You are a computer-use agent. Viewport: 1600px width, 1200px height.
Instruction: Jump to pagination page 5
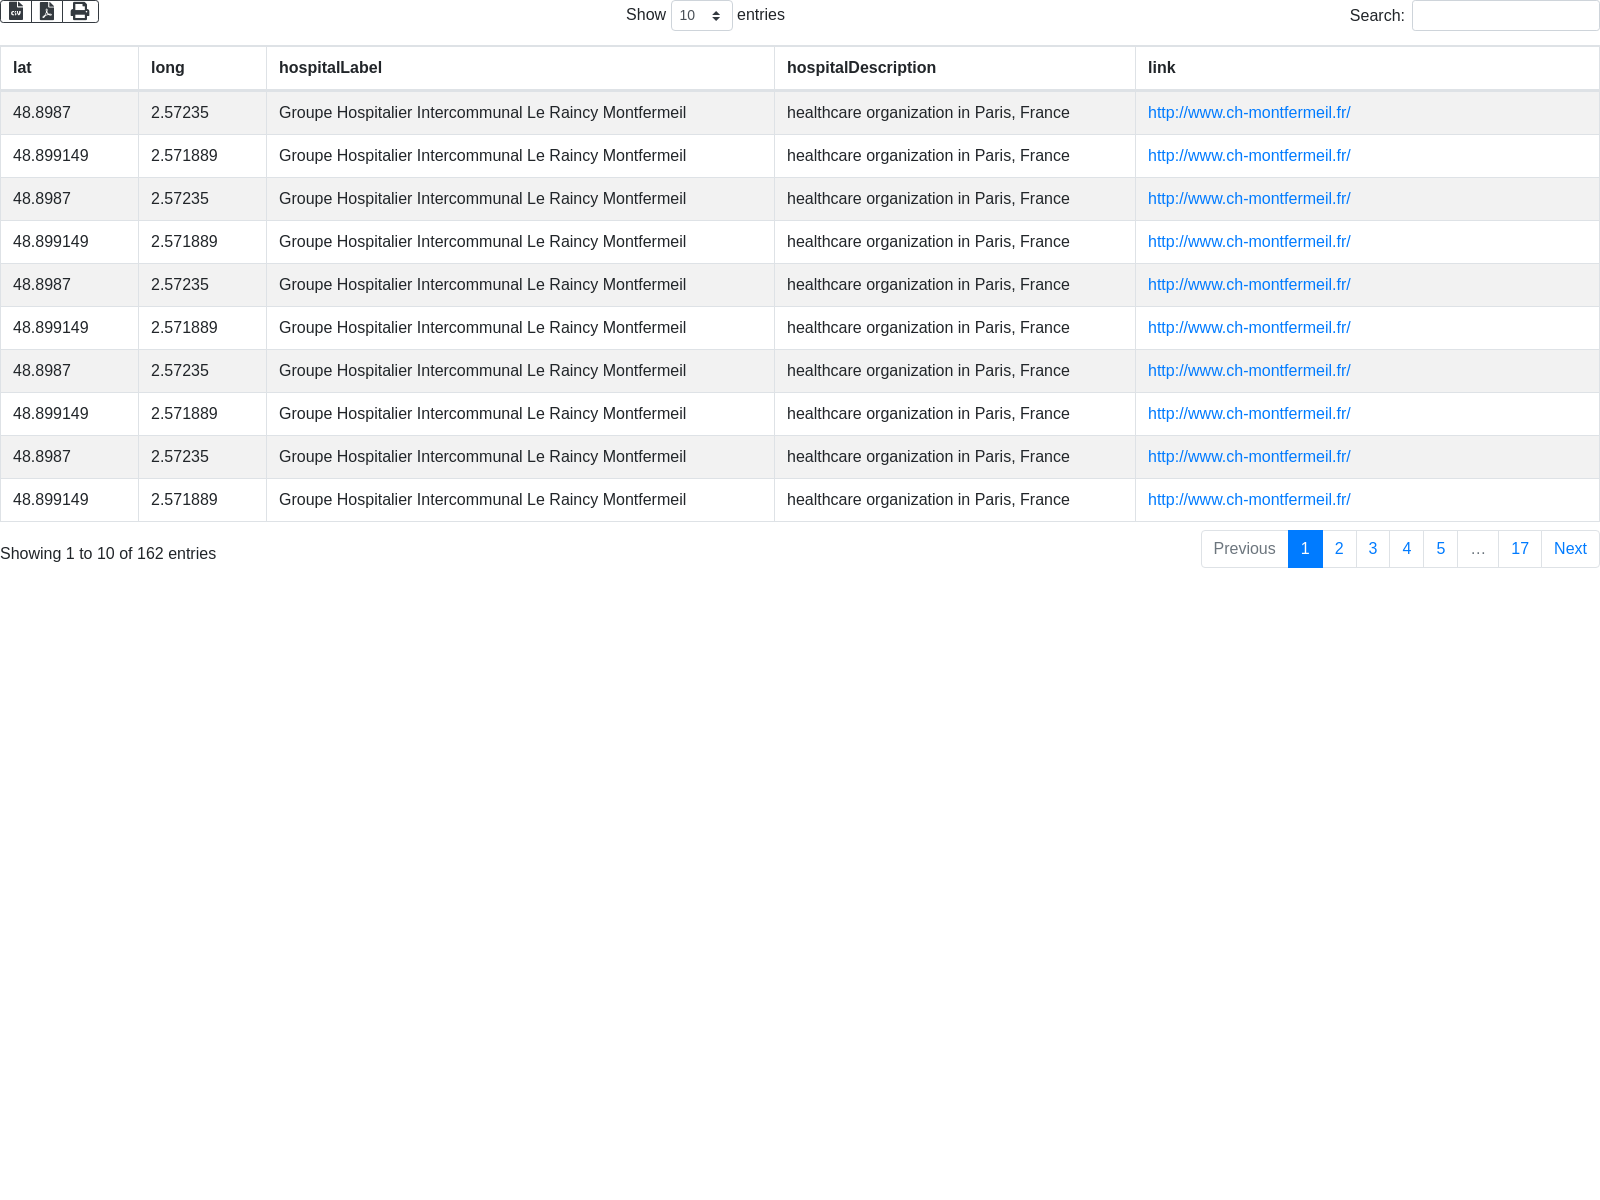1440,549
